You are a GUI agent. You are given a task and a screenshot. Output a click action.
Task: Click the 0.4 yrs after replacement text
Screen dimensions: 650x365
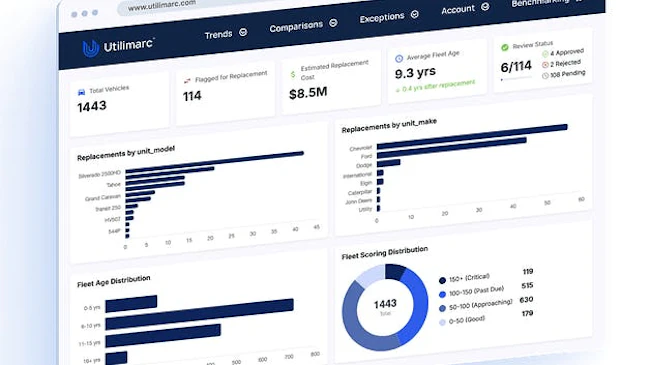tap(439, 85)
